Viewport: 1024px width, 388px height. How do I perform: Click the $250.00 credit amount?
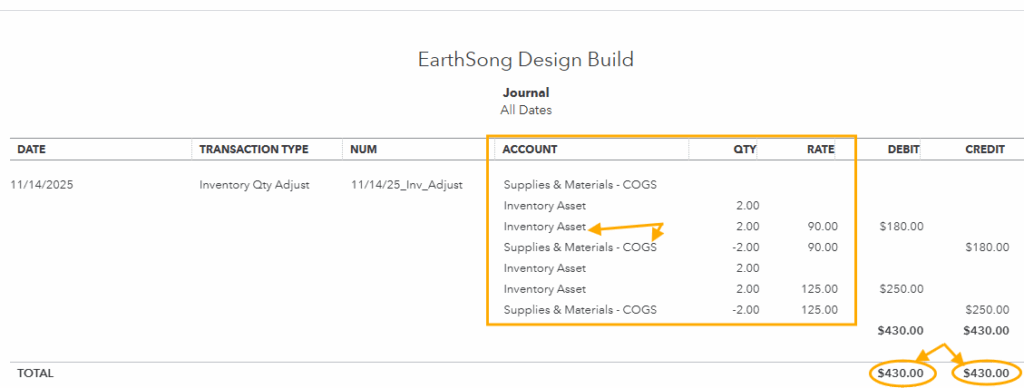tap(986, 310)
